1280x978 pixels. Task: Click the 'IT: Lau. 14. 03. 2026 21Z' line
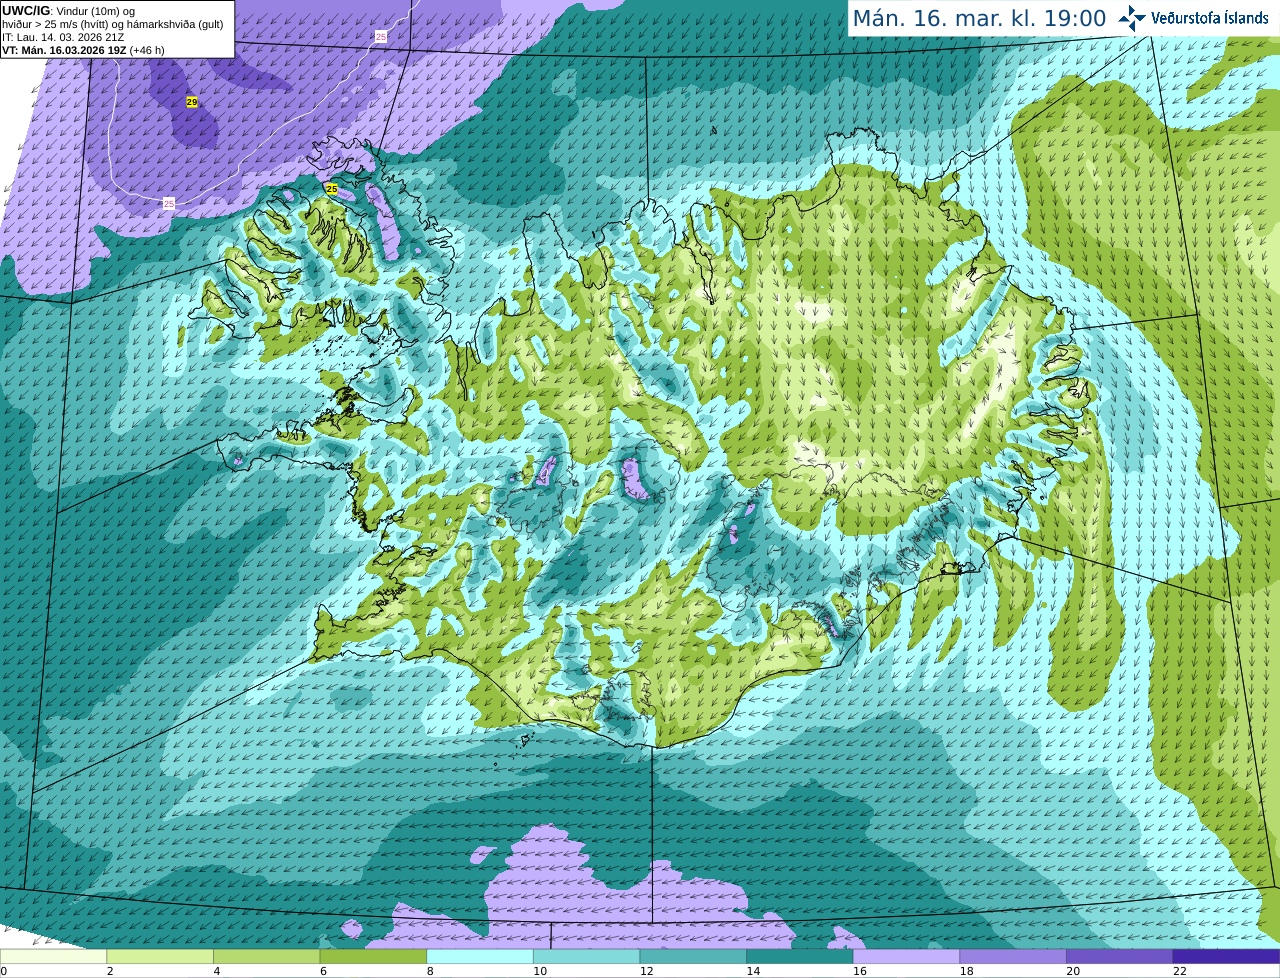[63, 37]
